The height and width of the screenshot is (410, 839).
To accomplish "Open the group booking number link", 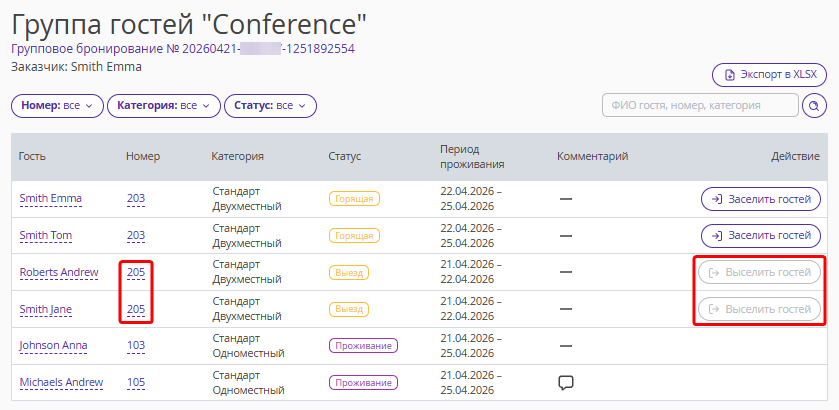I will pyautogui.click(x=183, y=49).
